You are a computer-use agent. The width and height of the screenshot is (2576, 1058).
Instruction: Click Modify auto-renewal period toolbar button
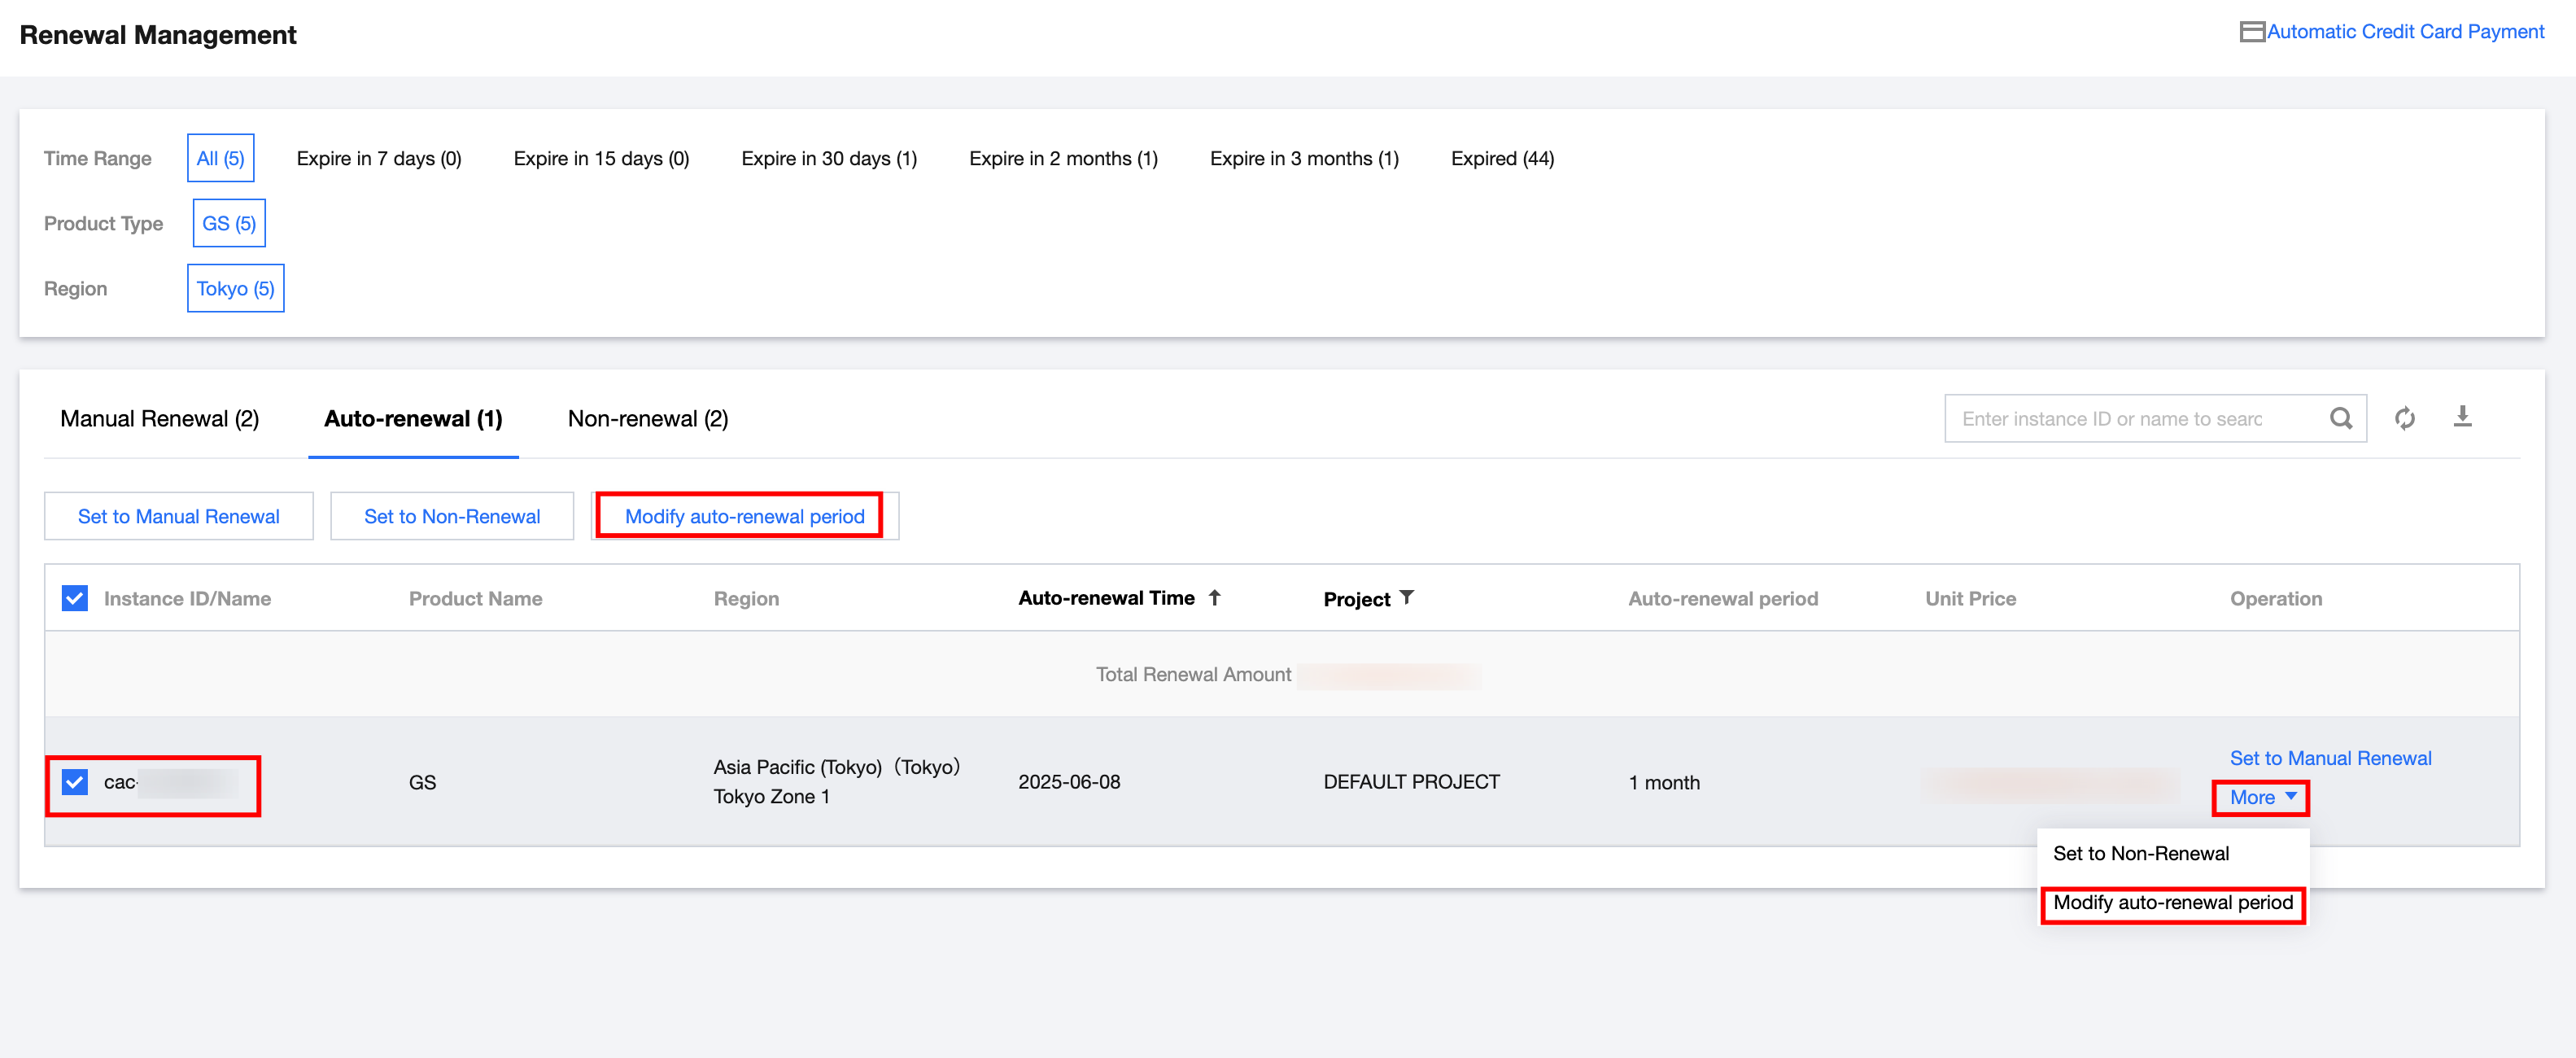coord(744,516)
